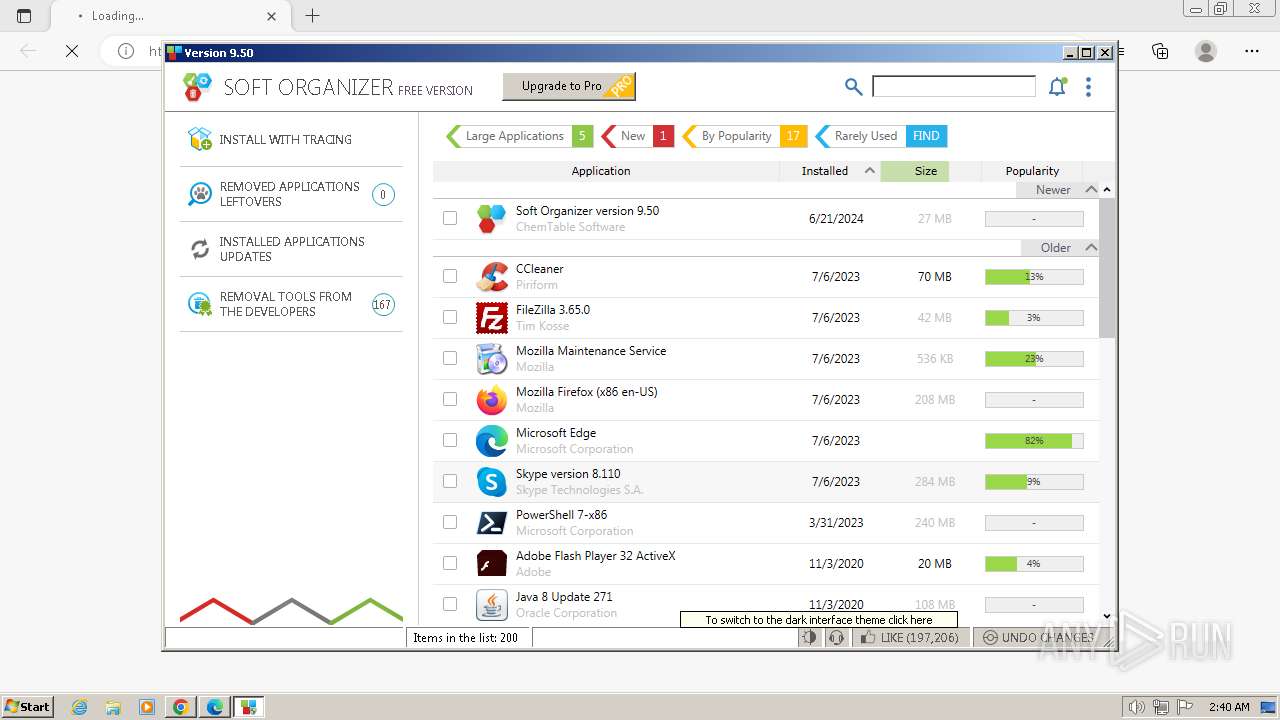Check the Mozilla Firefox checkbox
The image size is (1280, 720).
pyautogui.click(x=450, y=399)
